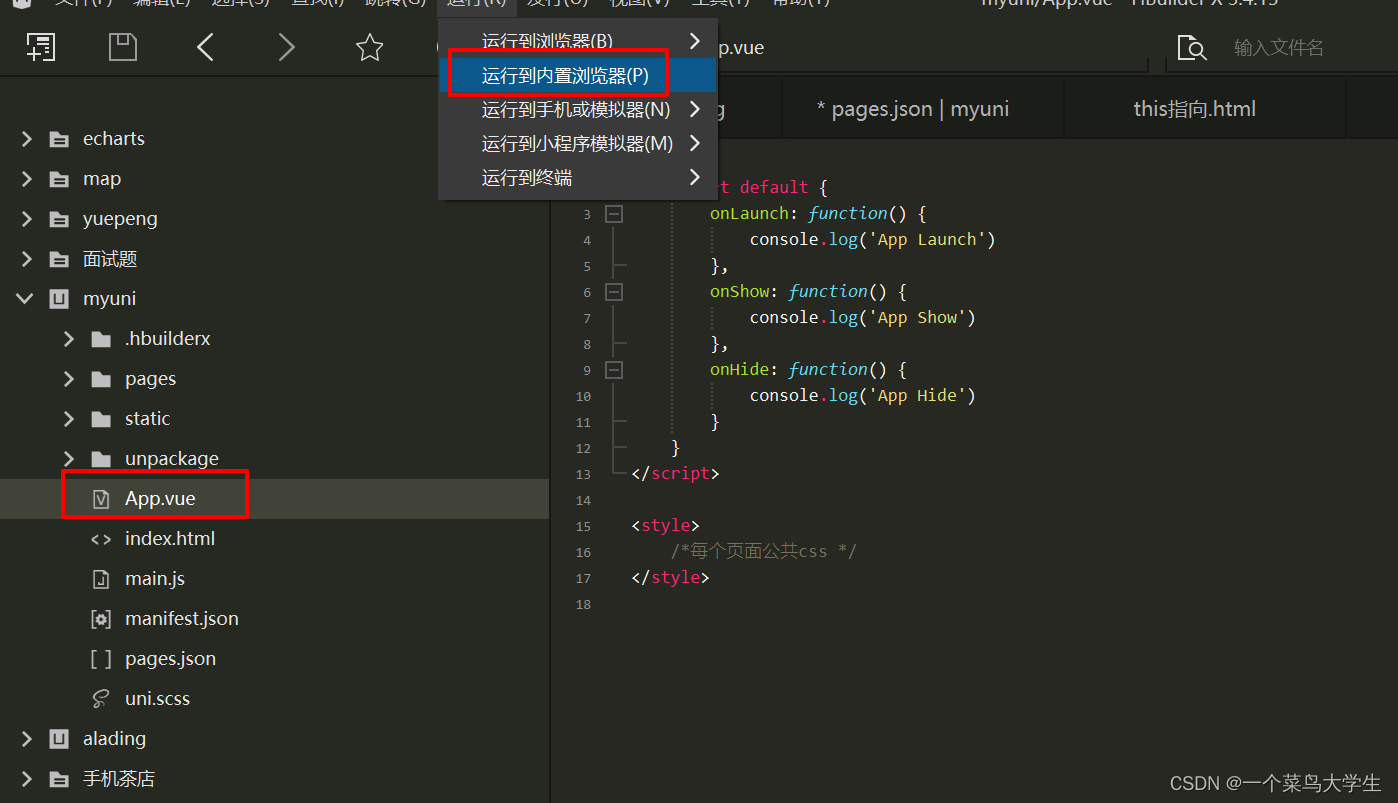
Task: Expand the pages folder chevron
Action: [69, 378]
